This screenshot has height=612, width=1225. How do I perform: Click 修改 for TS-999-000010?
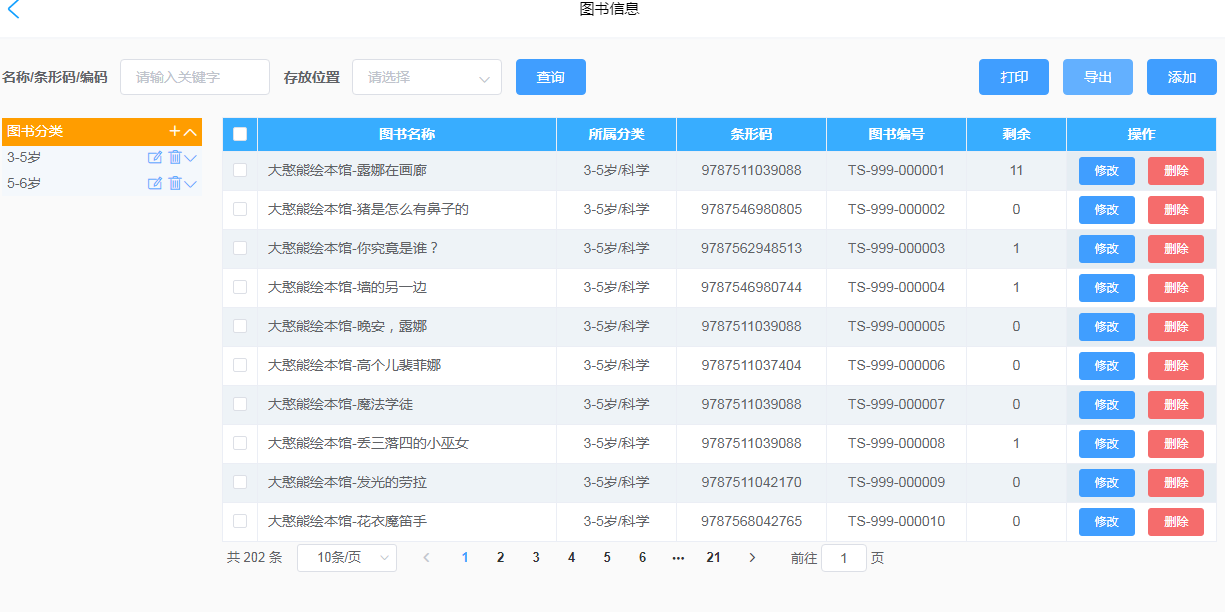click(x=1107, y=522)
